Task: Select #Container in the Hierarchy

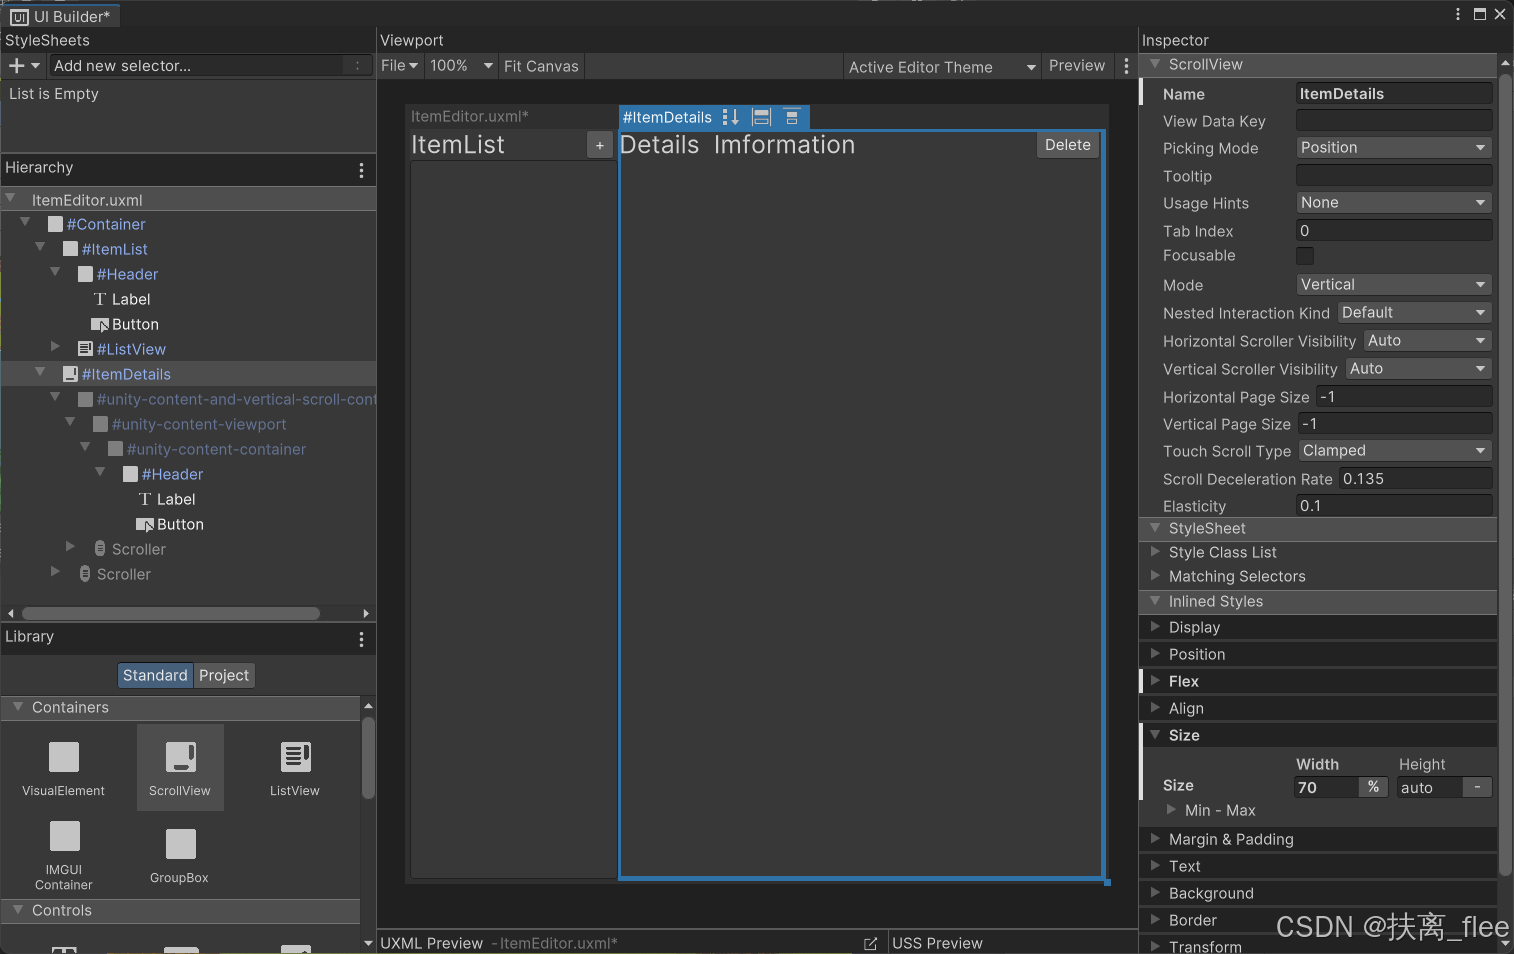Action: click(x=106, y=225)
